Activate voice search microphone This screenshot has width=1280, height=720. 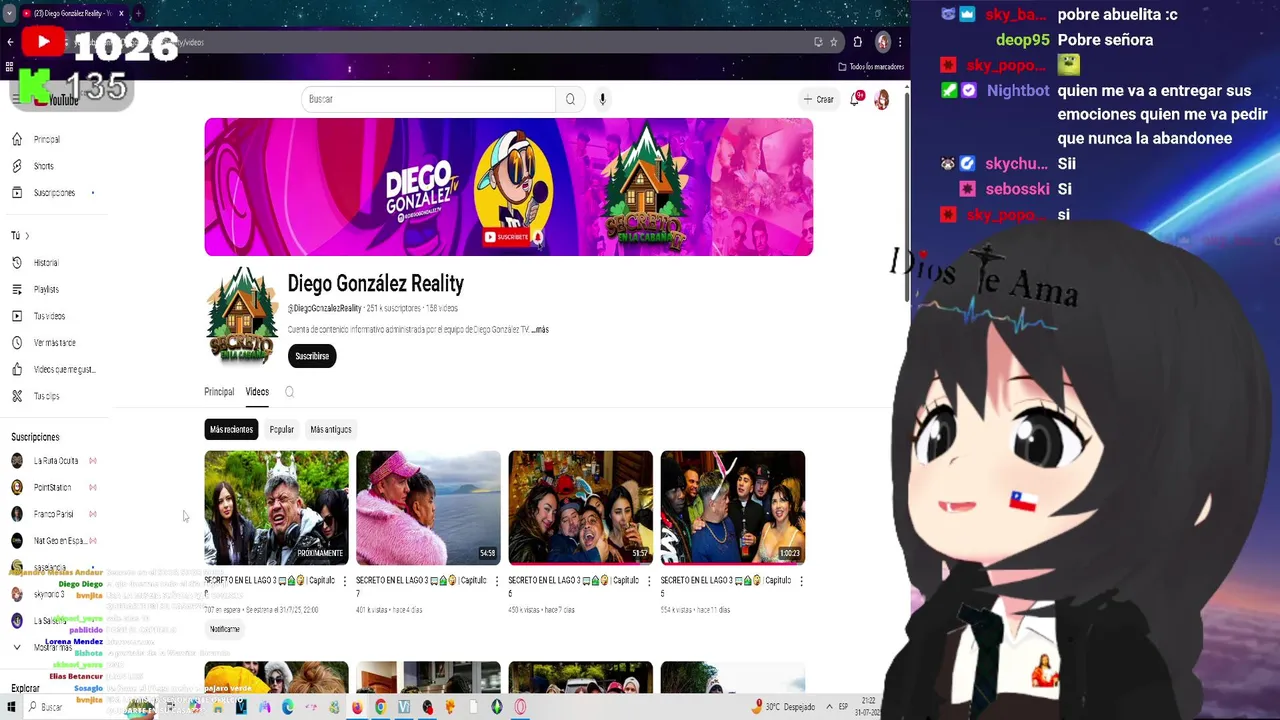pos(602,99)
